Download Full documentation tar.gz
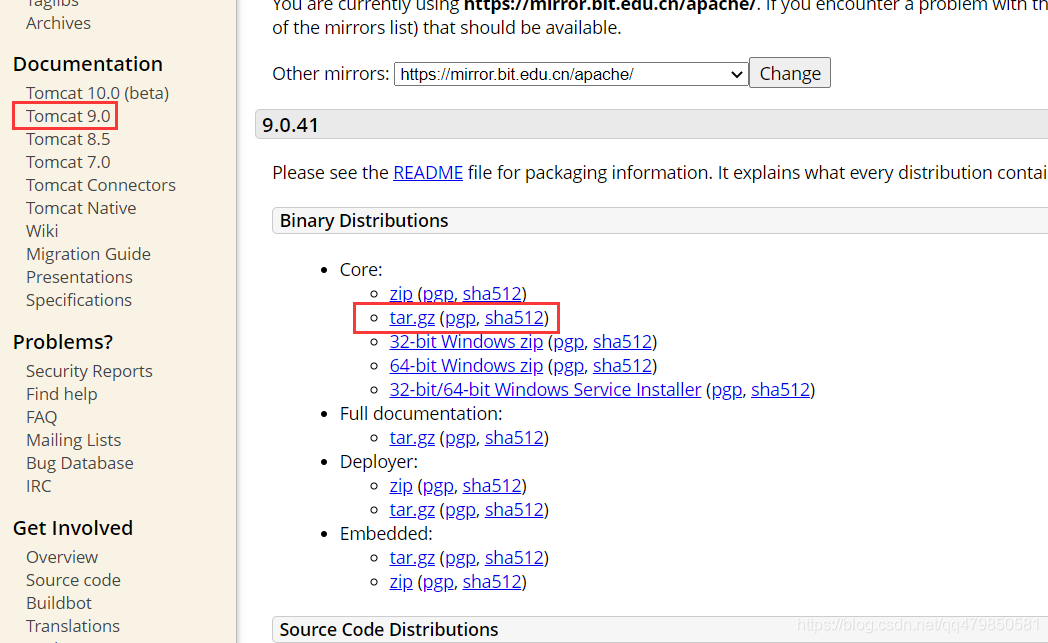The height and width of the screenshot is (643, 1048). 412,438
